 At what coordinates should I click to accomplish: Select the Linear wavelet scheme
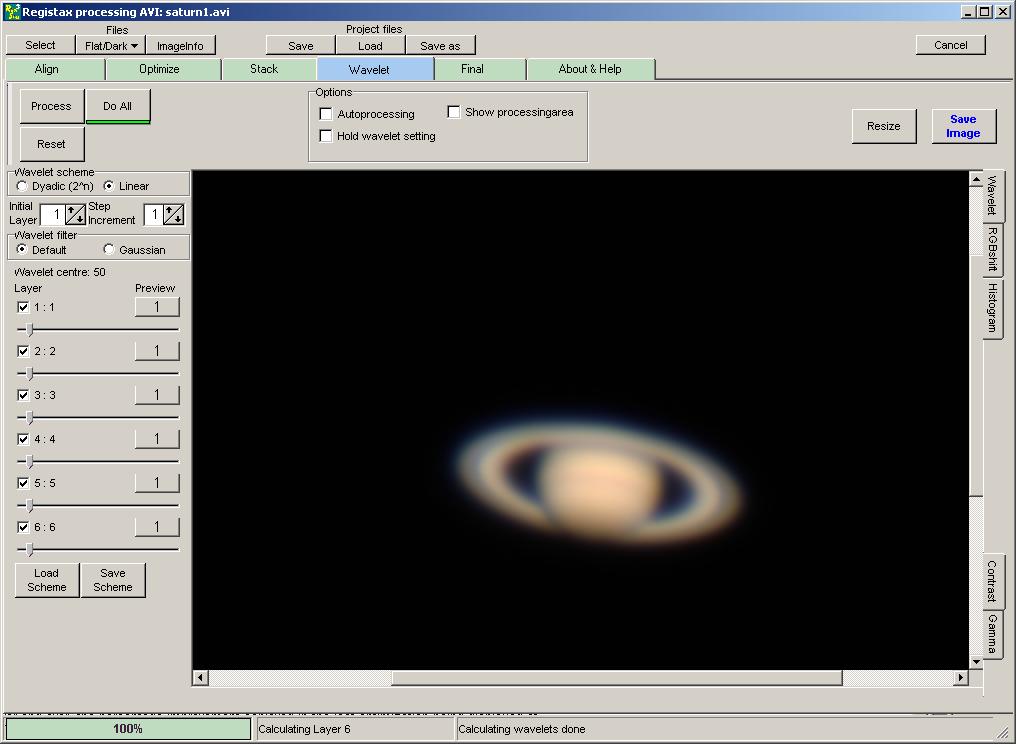coord(109,186)
